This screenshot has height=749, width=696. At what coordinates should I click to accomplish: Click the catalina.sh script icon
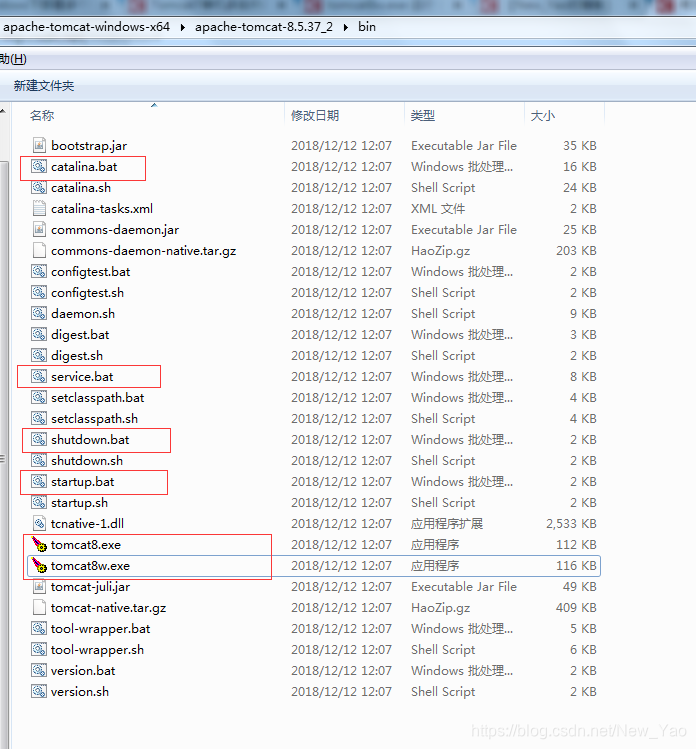39,187
